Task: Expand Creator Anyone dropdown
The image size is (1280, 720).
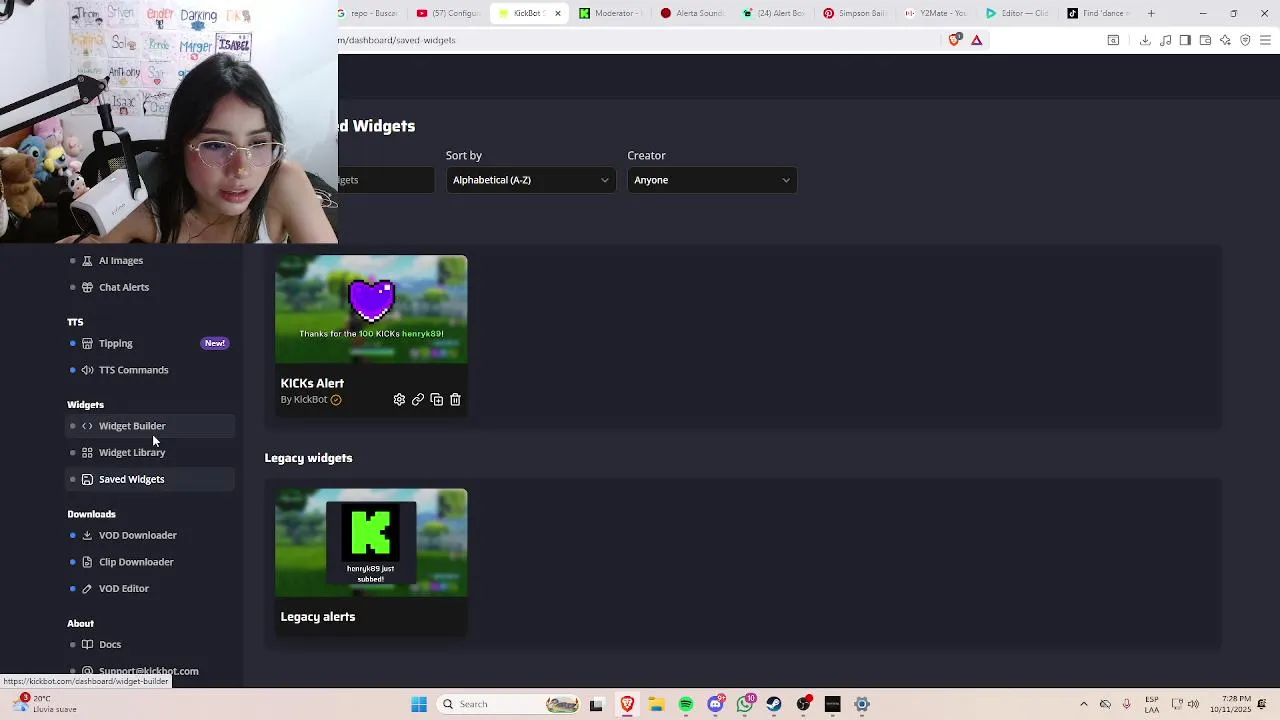Action: [712, 180]
